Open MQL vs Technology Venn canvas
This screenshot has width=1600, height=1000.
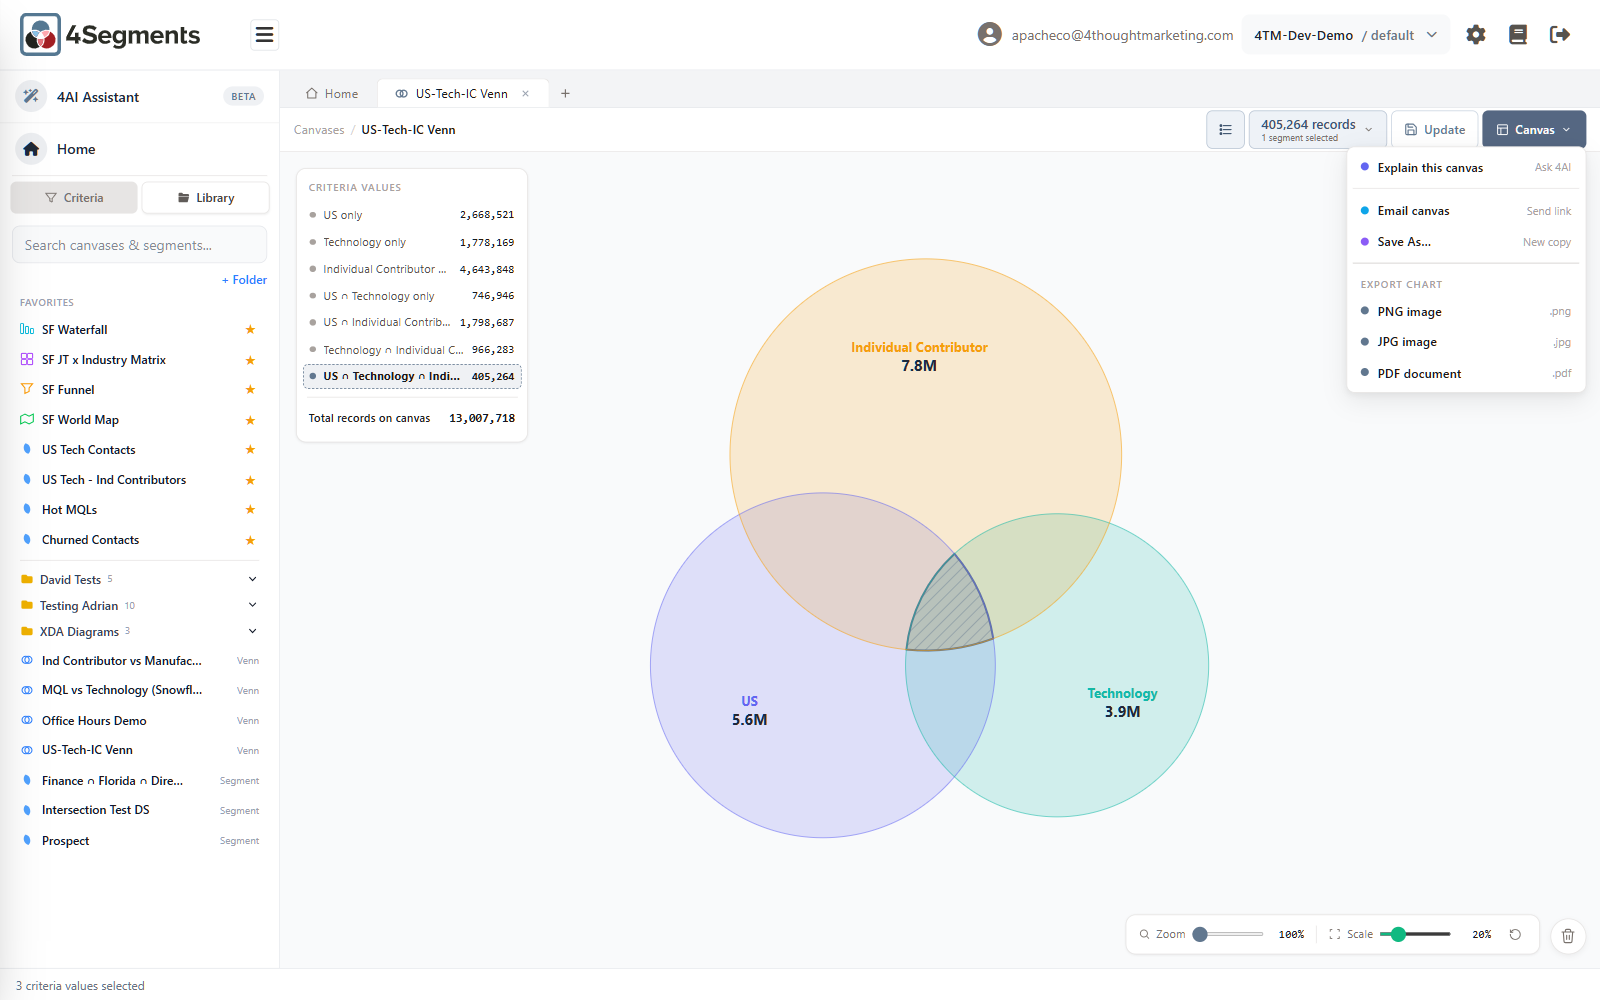pyautogui.click(x=140, y=690)
